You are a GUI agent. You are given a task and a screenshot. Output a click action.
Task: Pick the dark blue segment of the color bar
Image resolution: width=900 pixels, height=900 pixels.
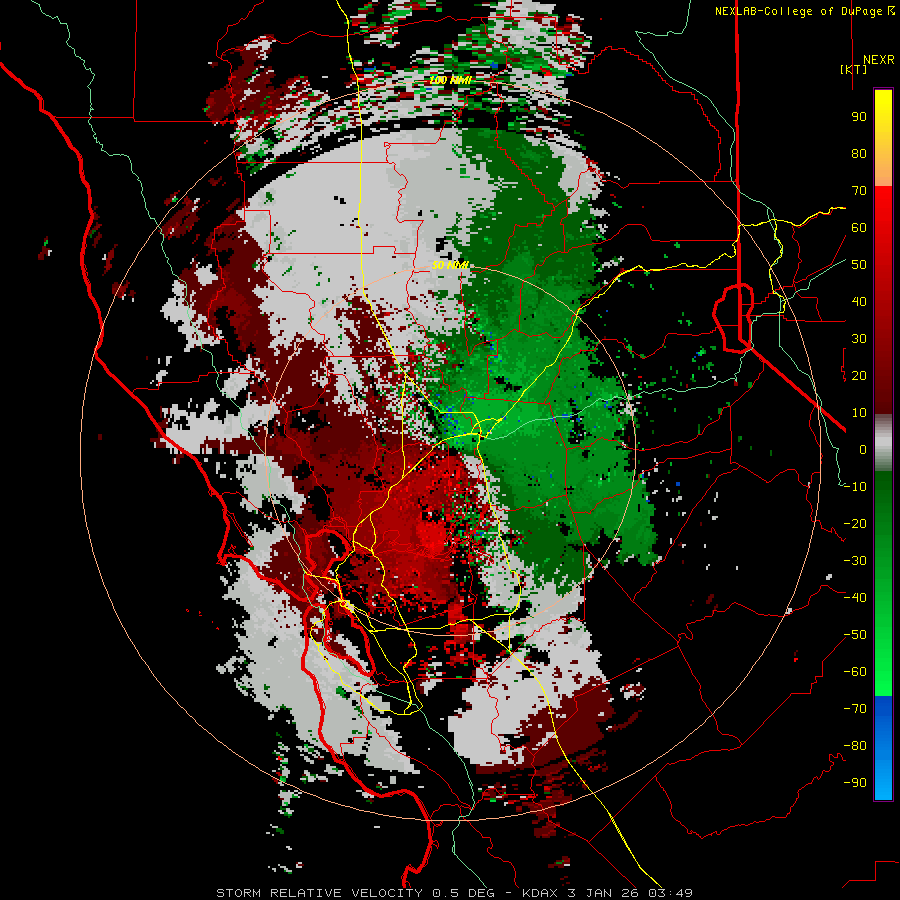point(883,713)
